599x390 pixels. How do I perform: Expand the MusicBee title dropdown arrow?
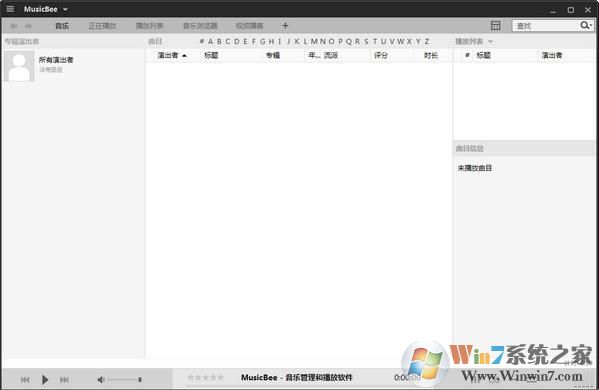(x=65, y=9)
